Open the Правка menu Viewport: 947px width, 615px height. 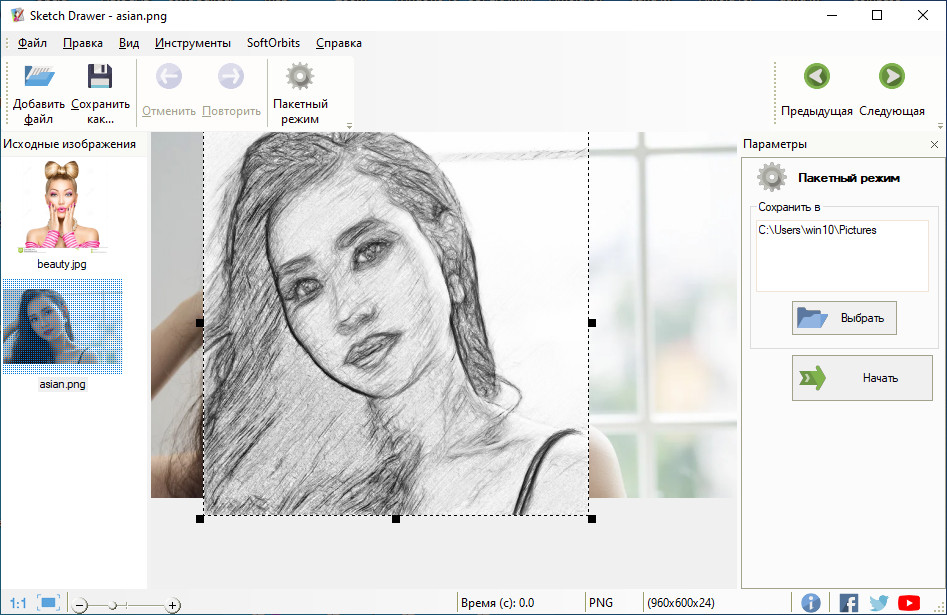pyautogui.click(x=83, y=43)
